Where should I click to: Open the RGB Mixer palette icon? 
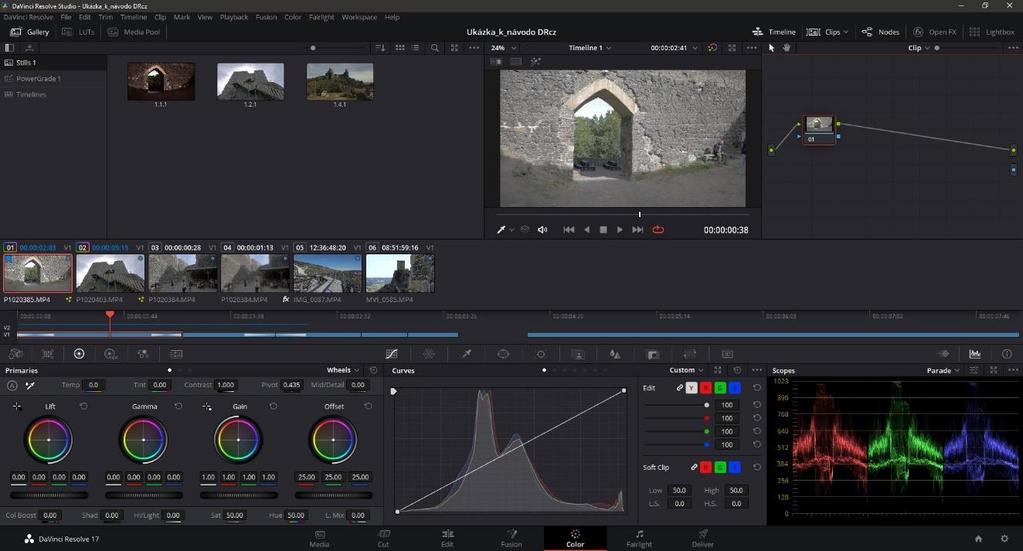tap(143, 354)
